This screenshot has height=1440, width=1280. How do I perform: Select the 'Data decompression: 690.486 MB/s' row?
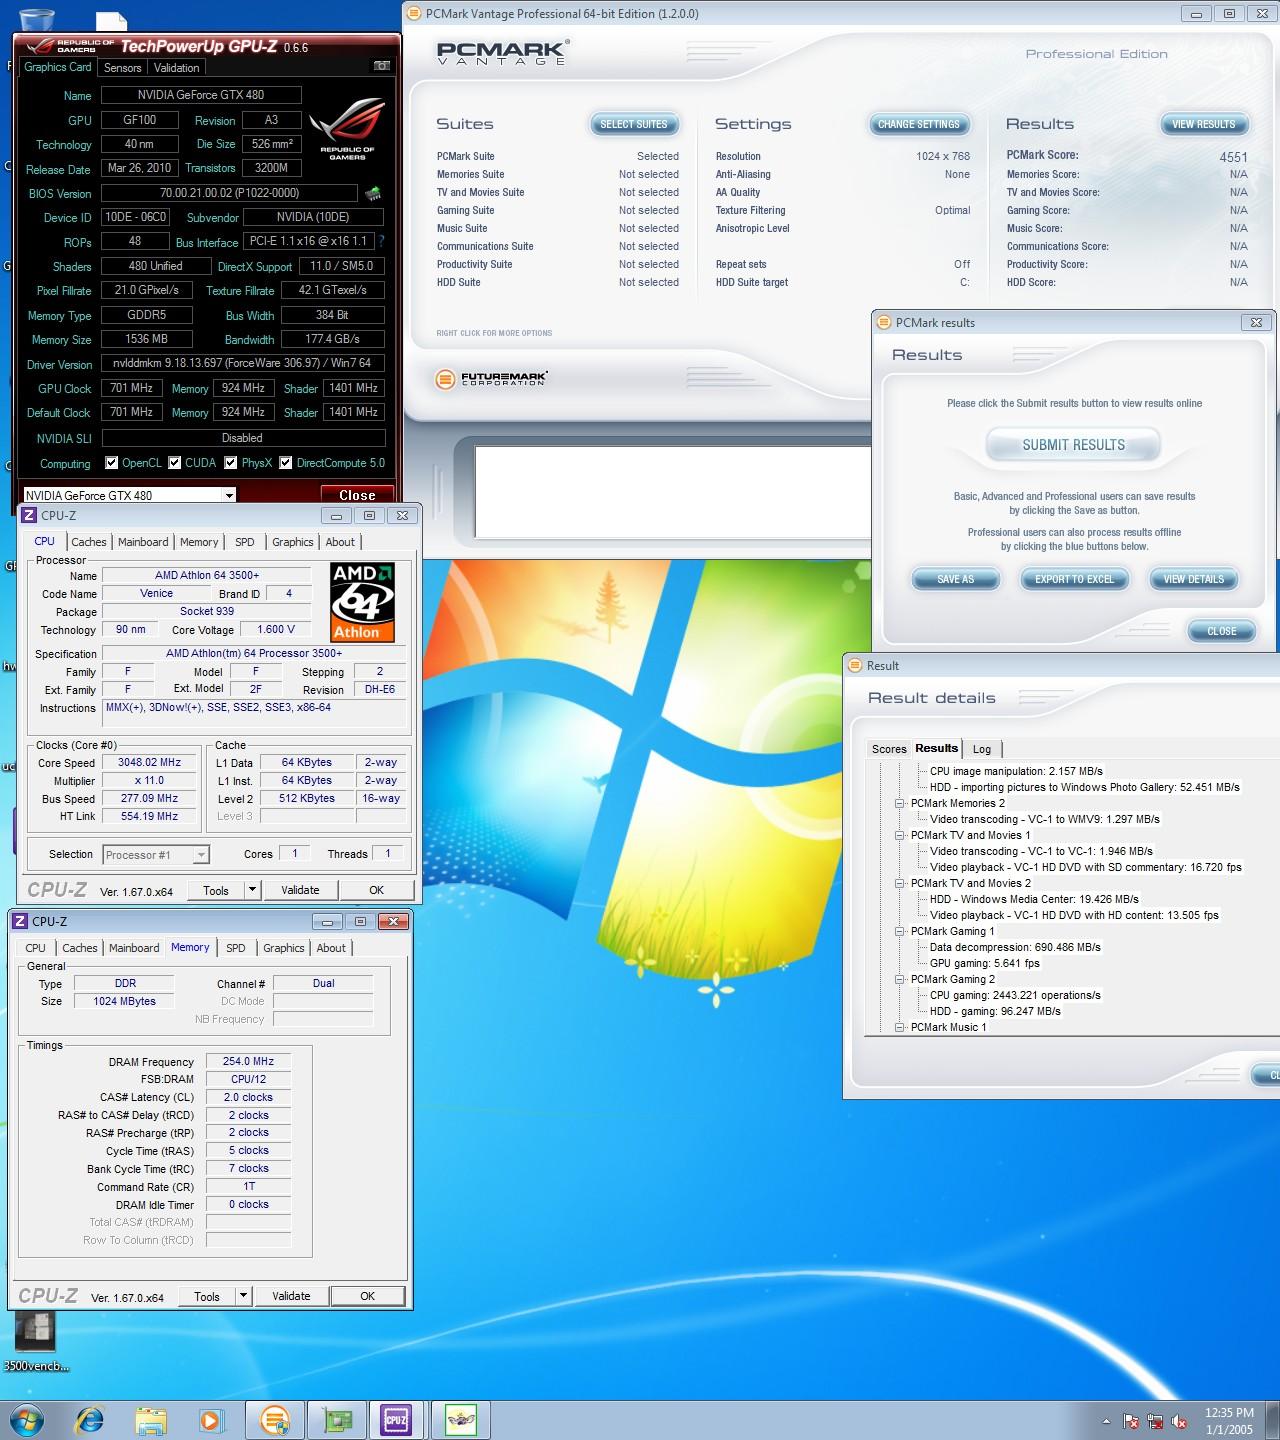click(x=1015, y=947)
